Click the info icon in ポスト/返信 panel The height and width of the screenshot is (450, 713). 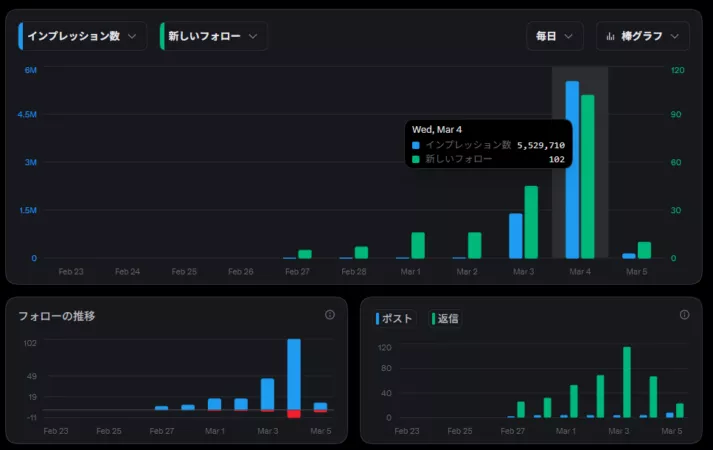[684, 315]
